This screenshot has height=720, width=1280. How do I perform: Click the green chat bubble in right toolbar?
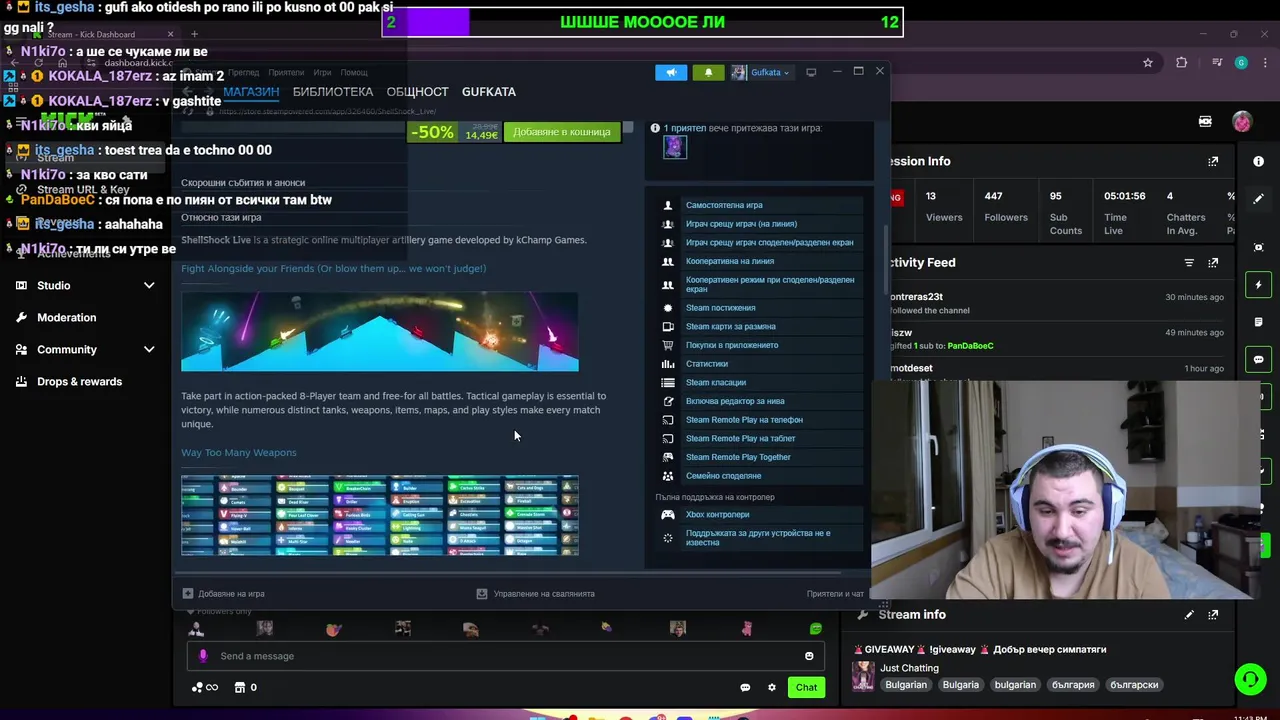(x=1258, y=359)
